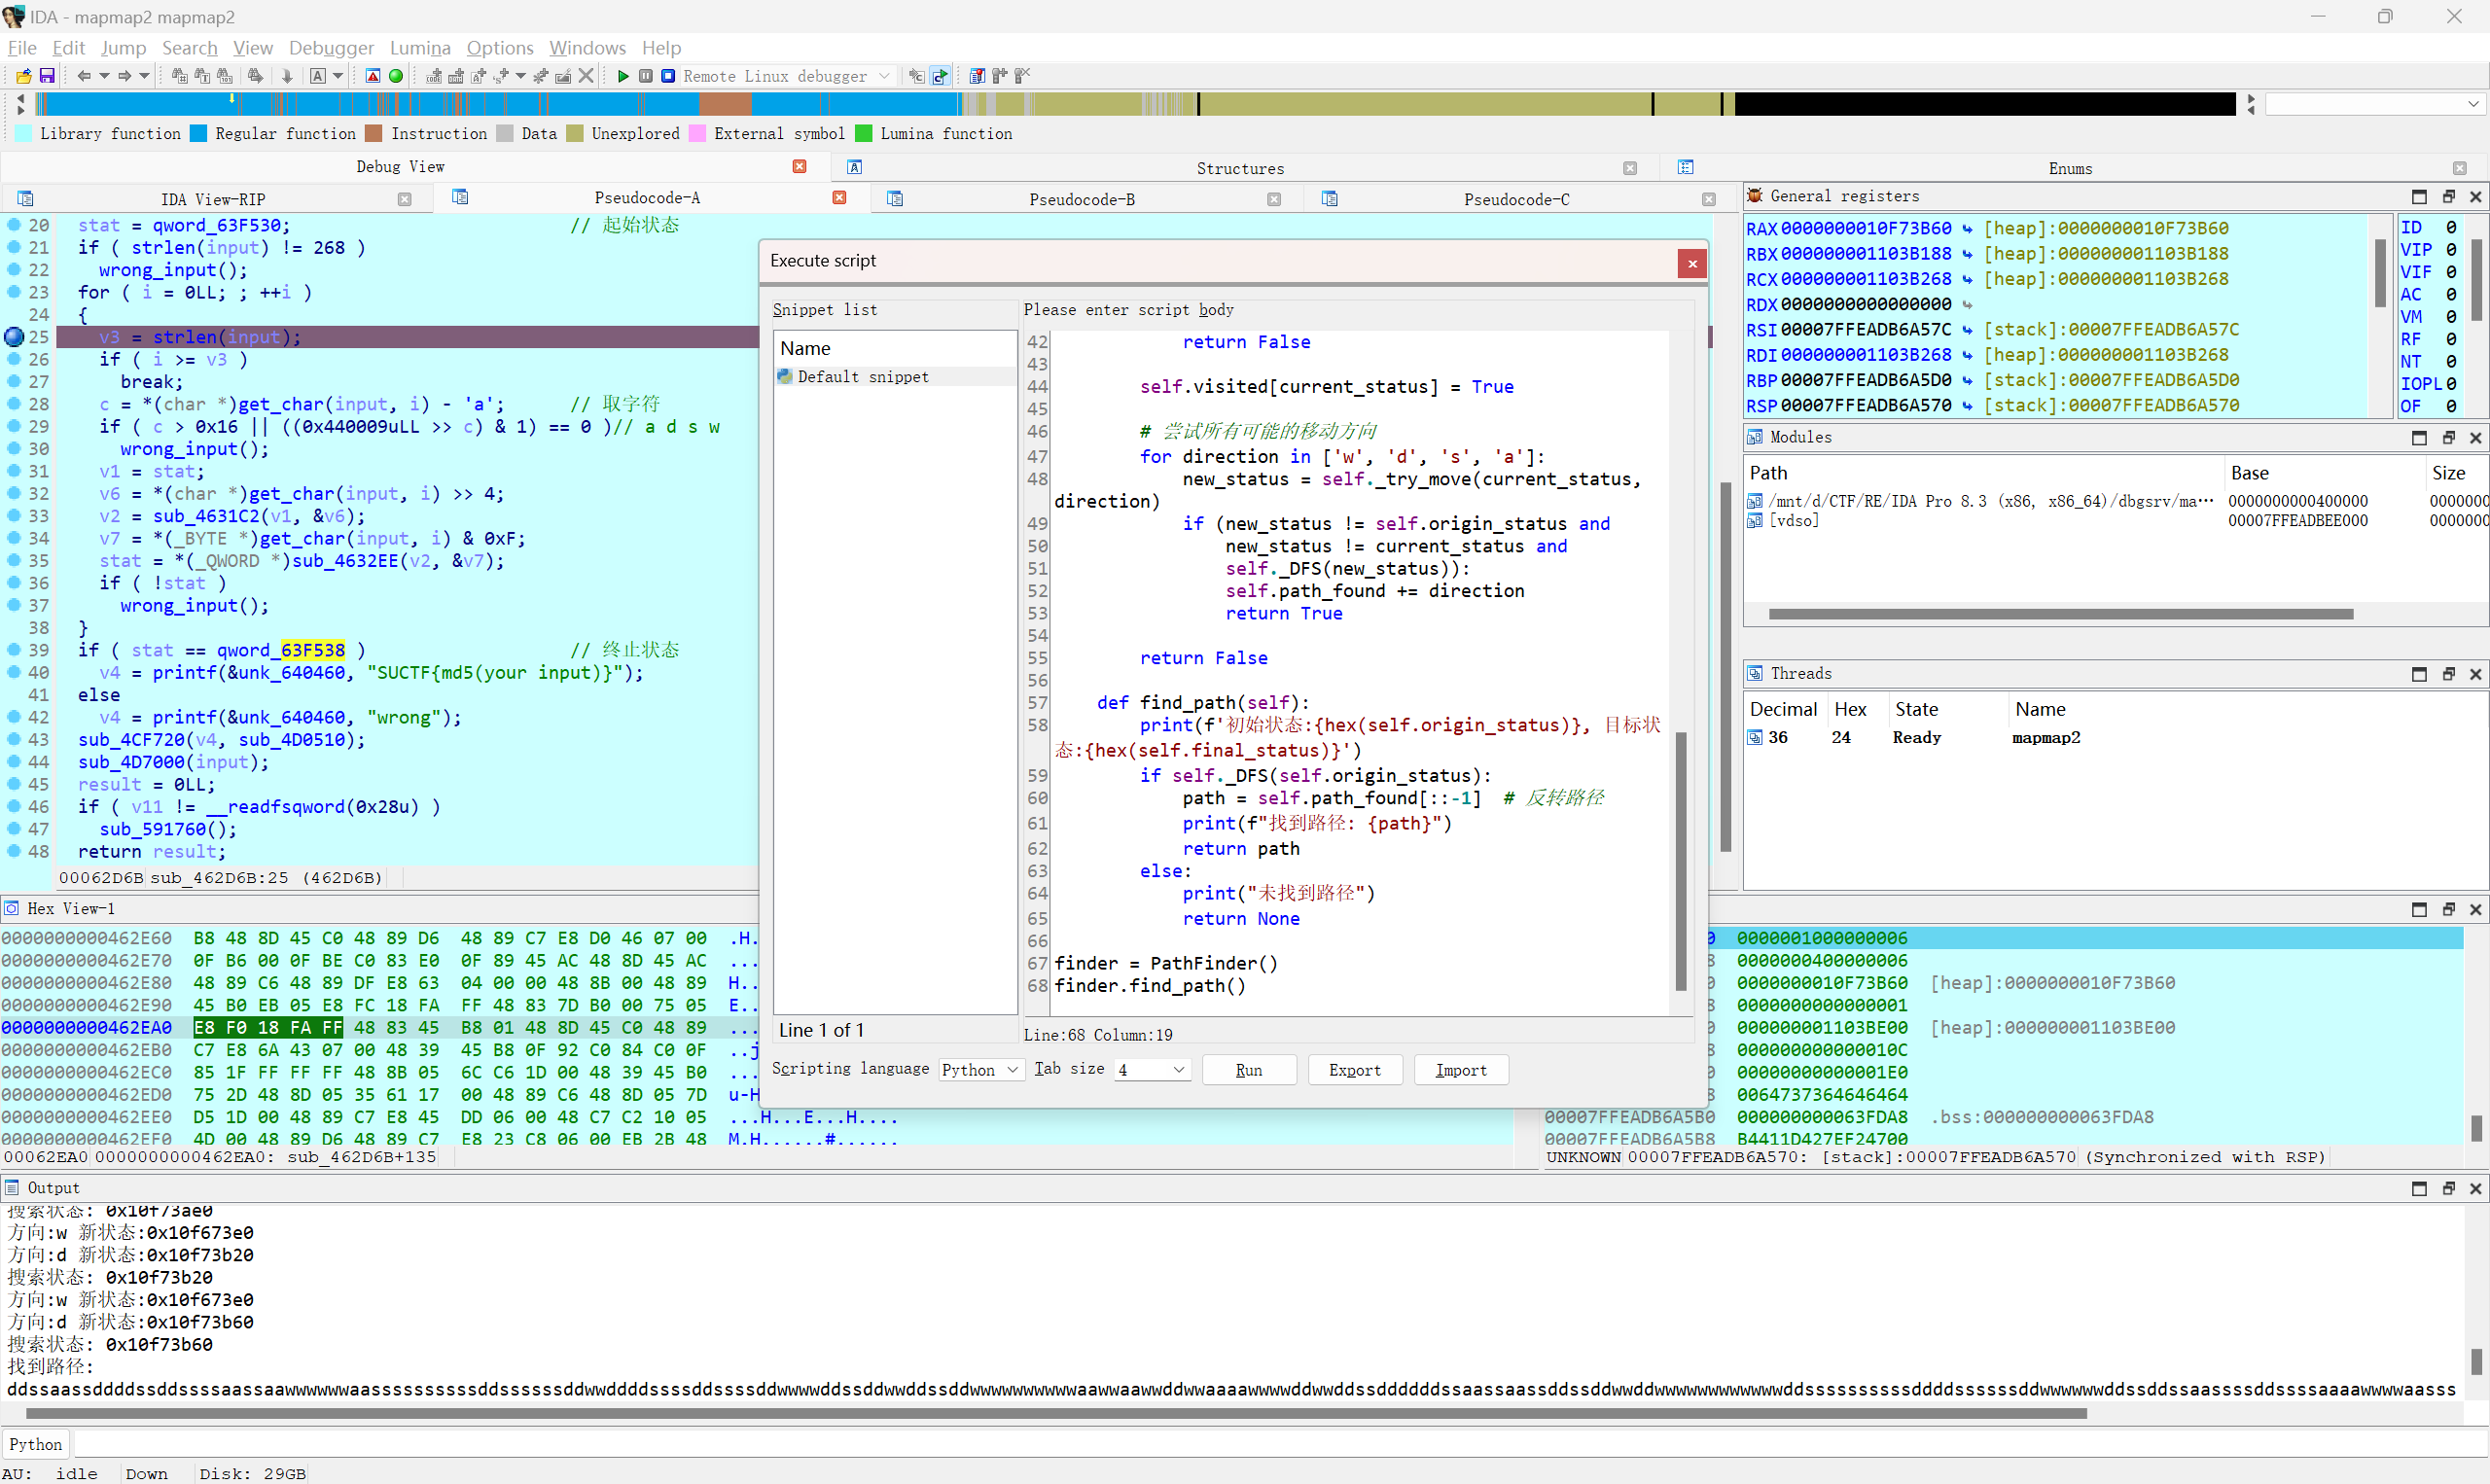
Task: Open the Debugger menu
Action: coord(331,48)
